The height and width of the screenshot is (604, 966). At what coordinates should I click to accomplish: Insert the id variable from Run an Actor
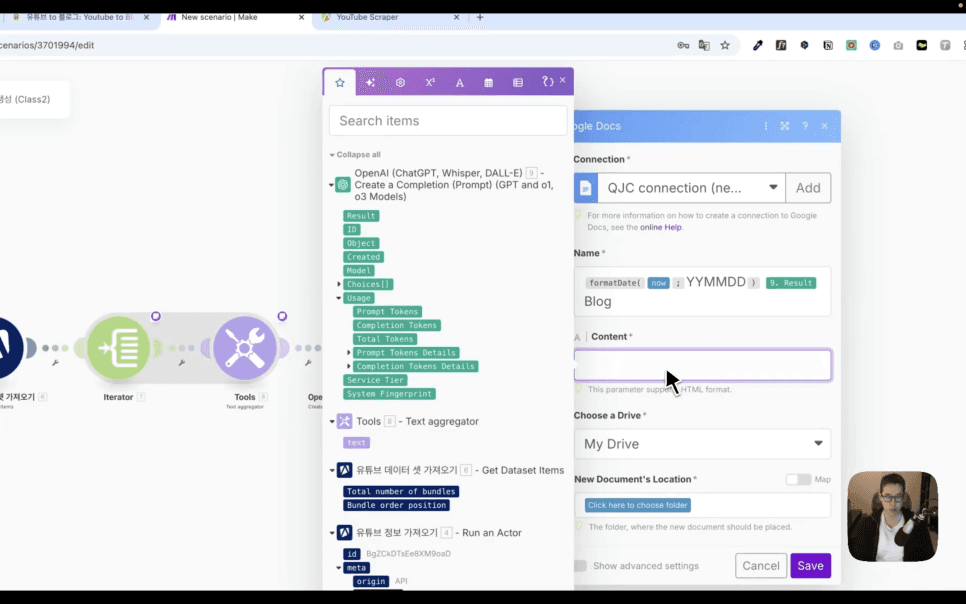tap(352, 553)
